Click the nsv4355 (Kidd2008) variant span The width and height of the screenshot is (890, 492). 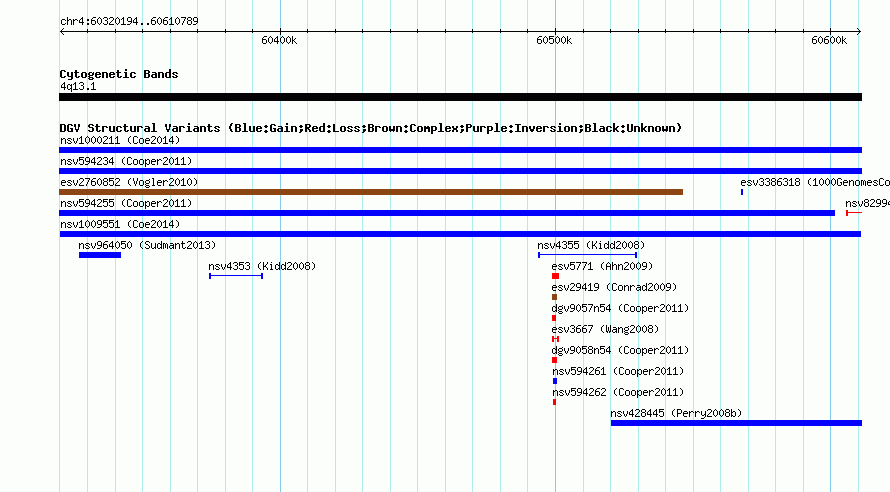587,255
